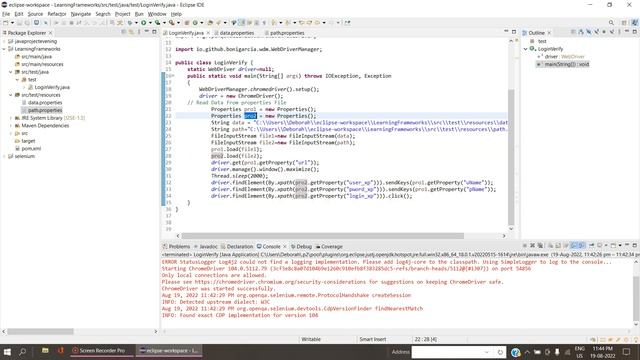
Task: Collapse LearningFrameworks project
Action: 4,49
